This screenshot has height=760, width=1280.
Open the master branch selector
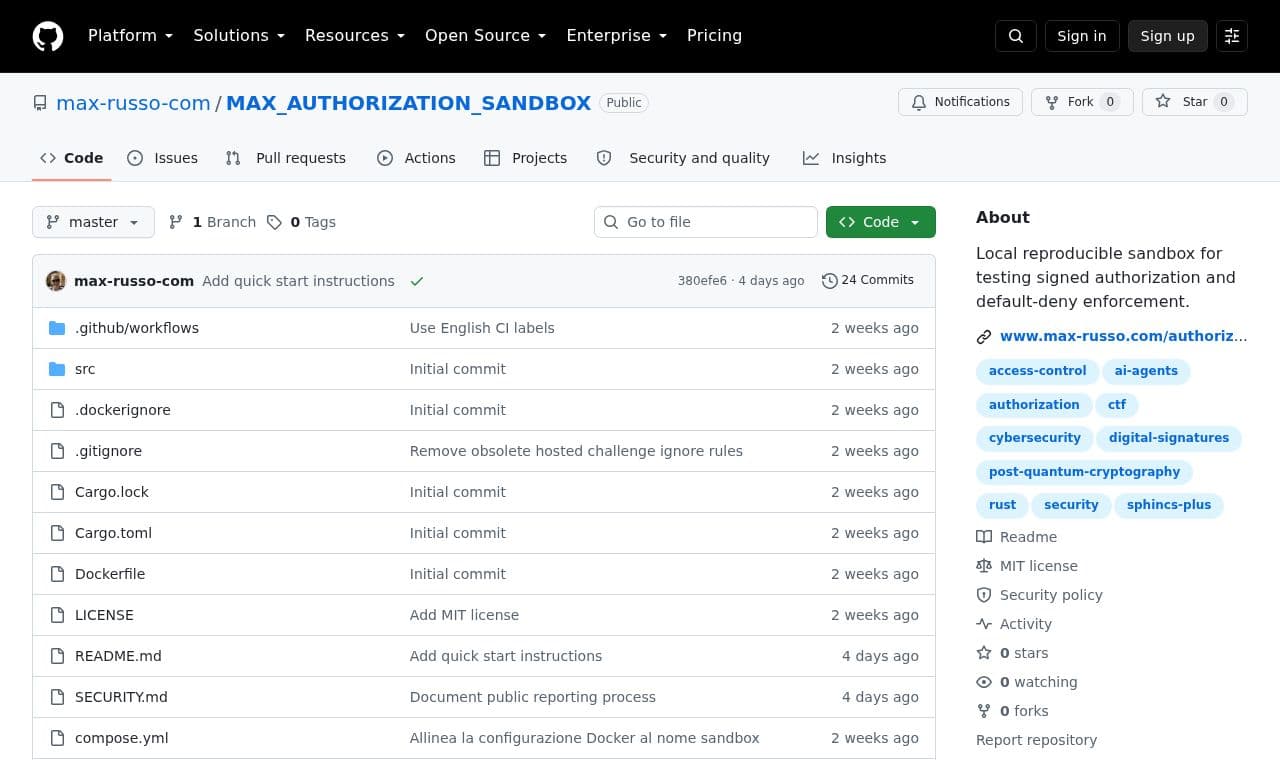click(x=93, y=222)
